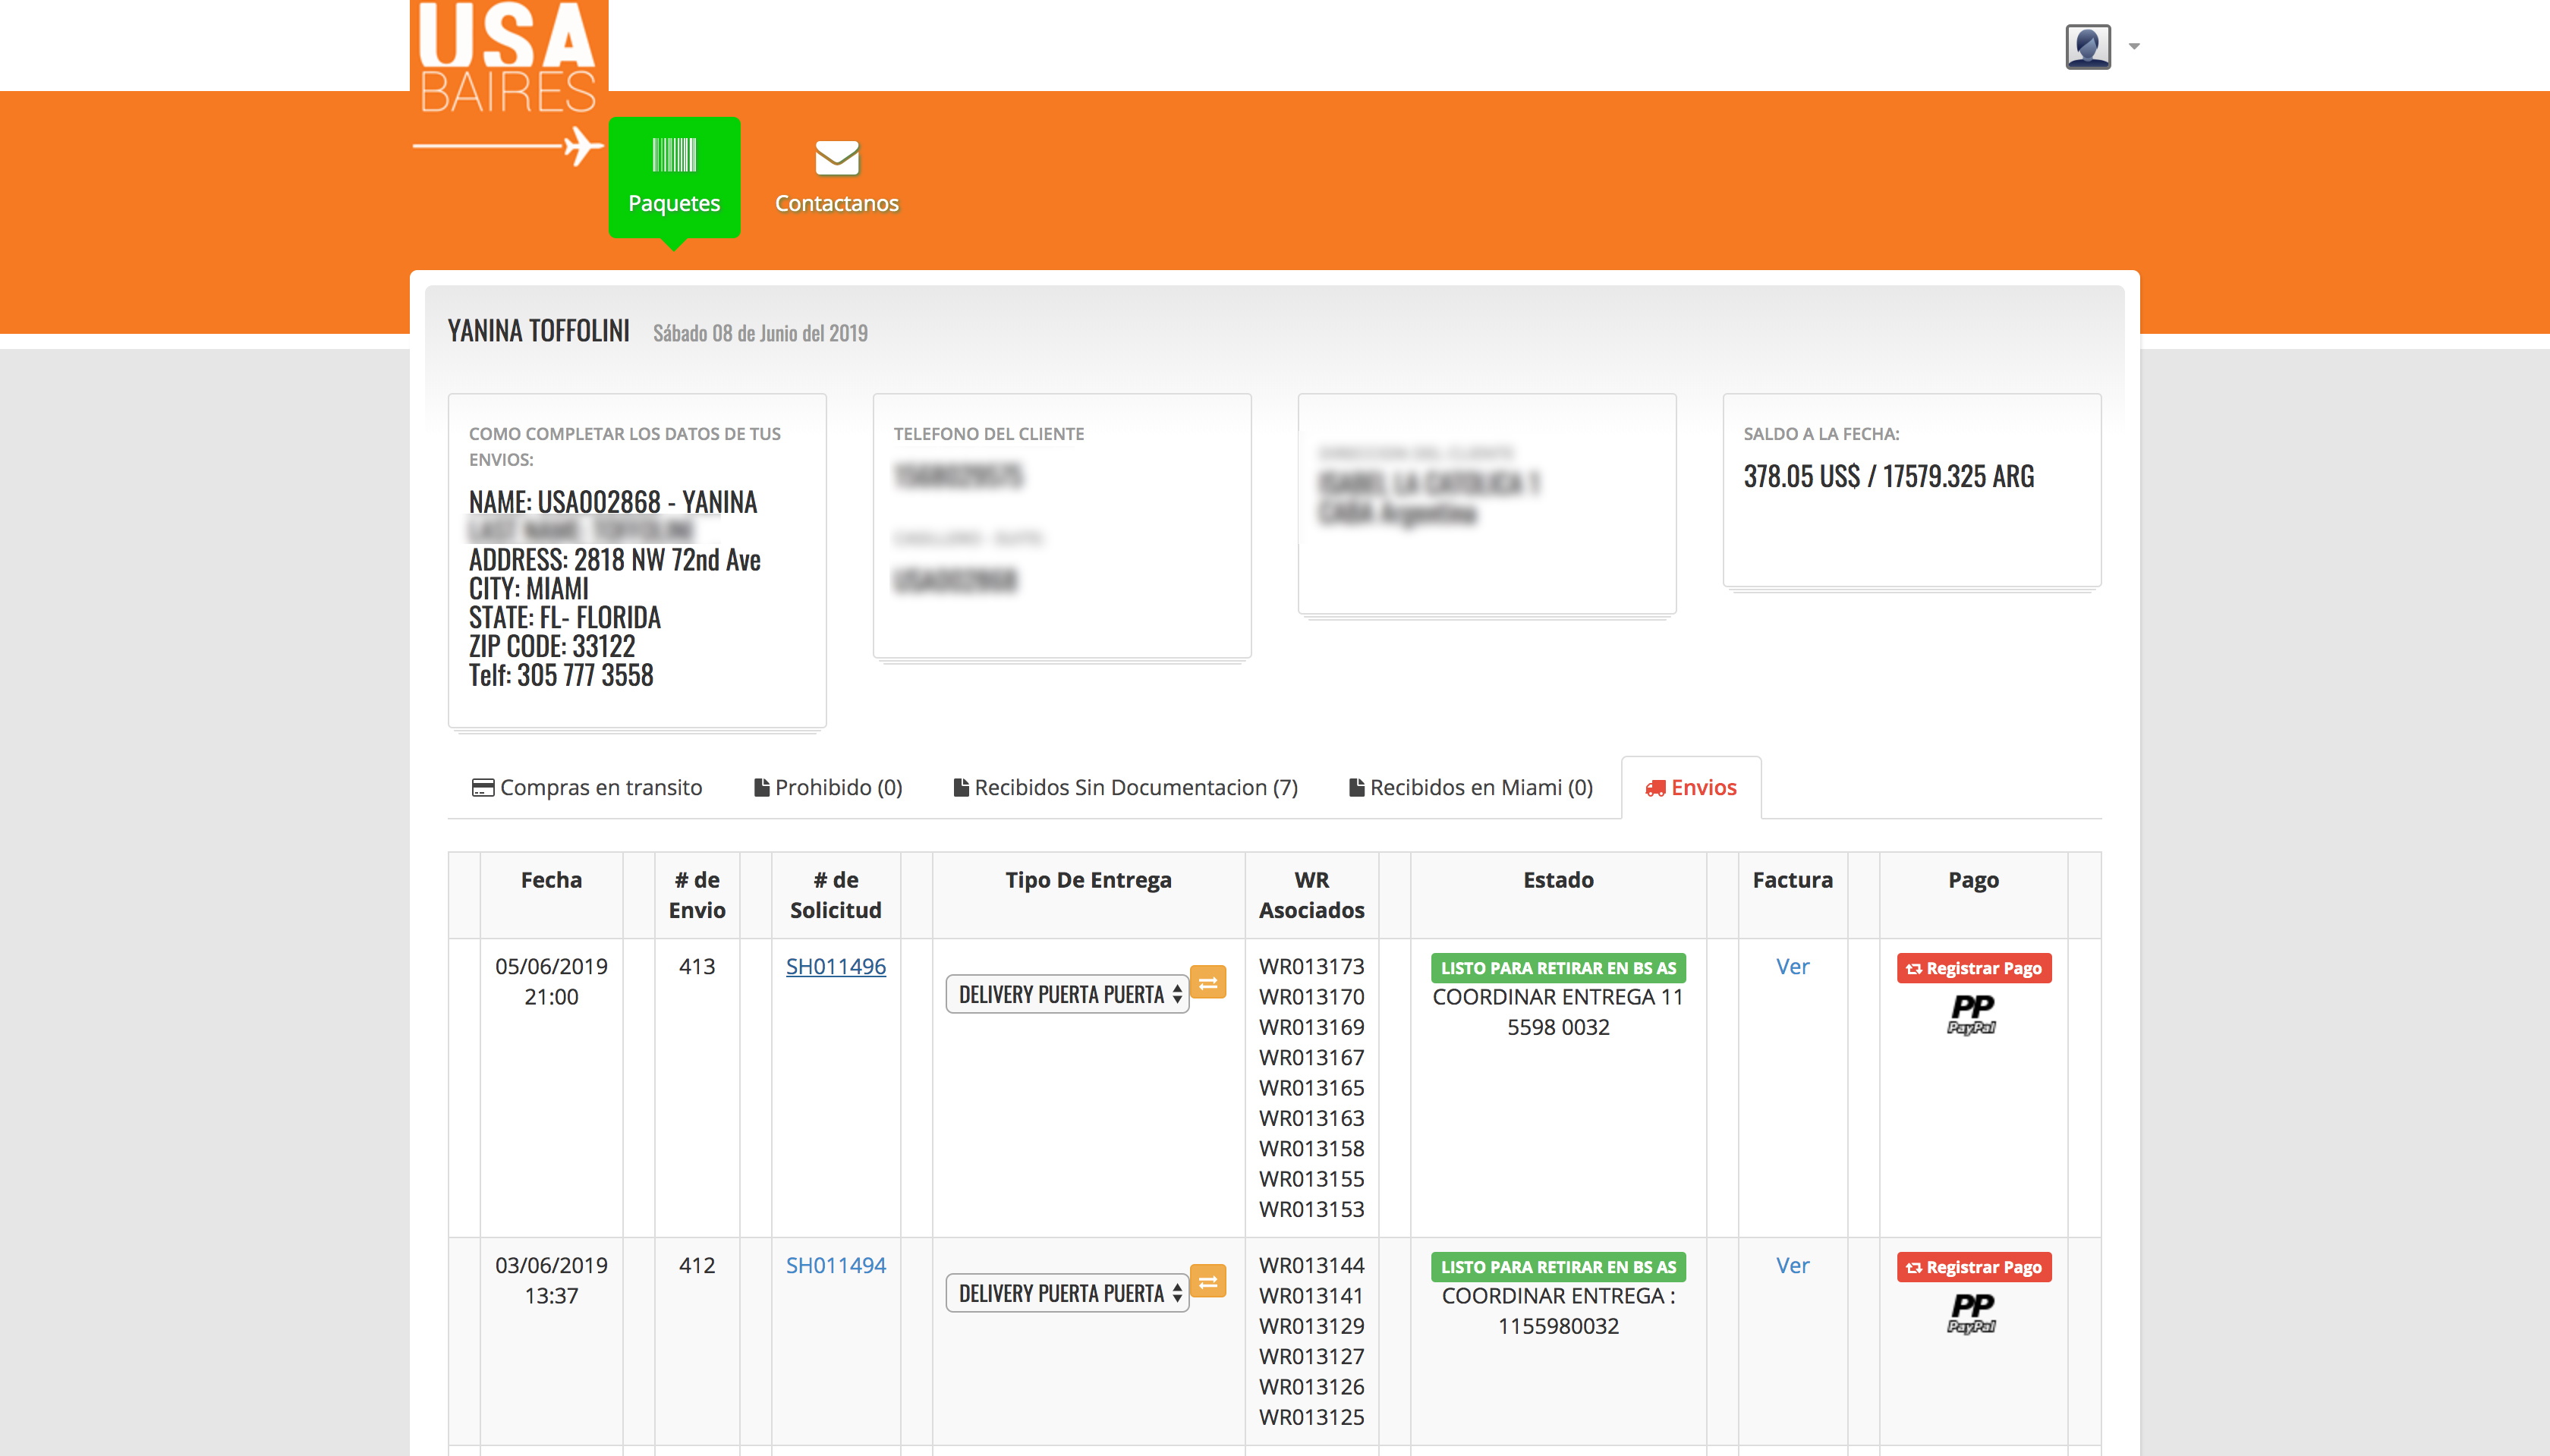
Task: Click the user avatar icon
Action: 2087,46
